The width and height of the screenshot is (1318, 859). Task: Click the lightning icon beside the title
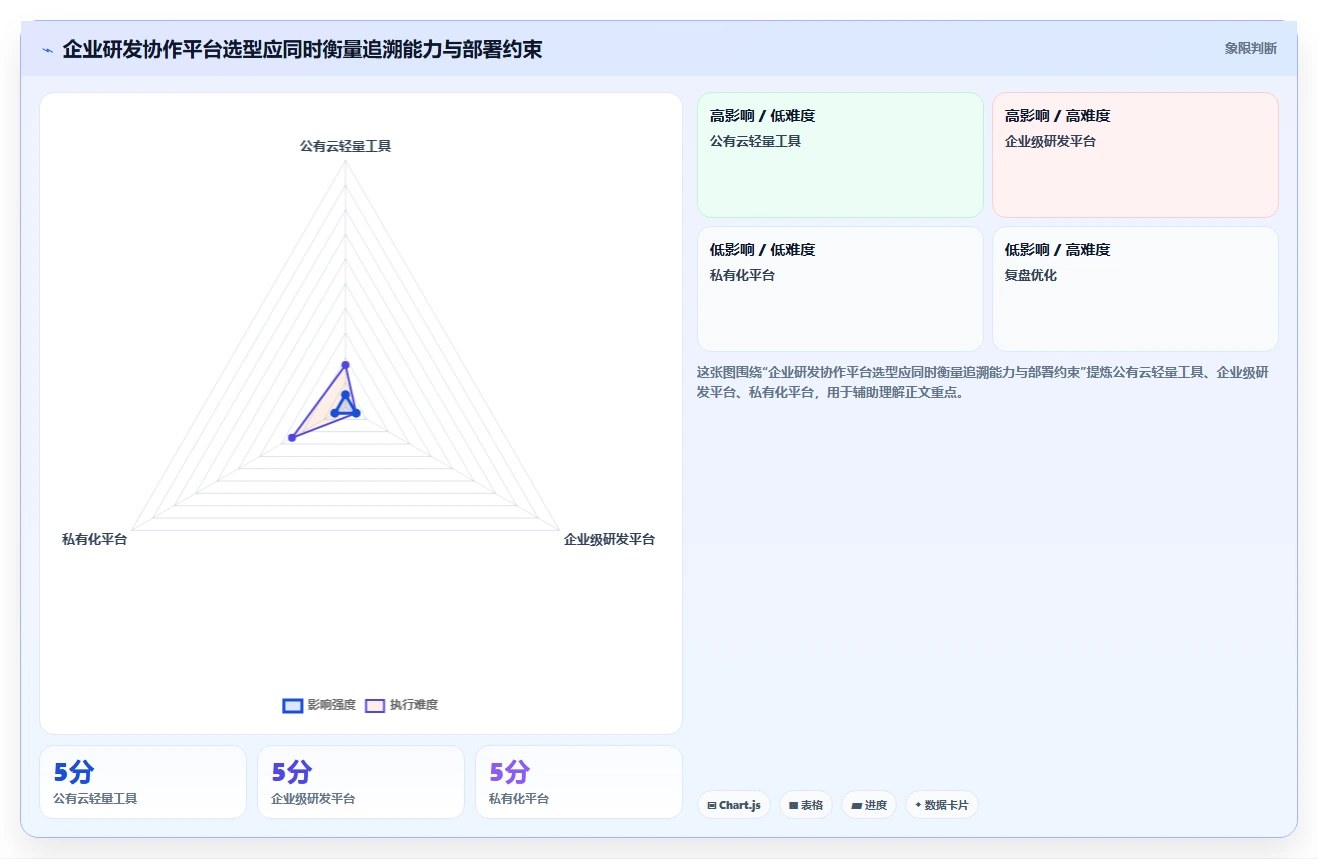[x=47, y=50]
